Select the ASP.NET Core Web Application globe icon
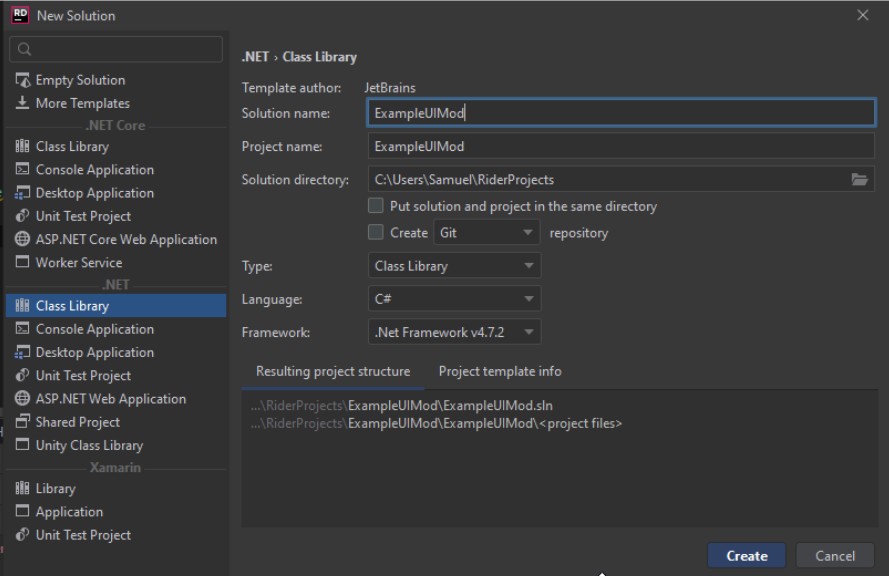This screenshot has height=576, width=889. click(22, 239)
